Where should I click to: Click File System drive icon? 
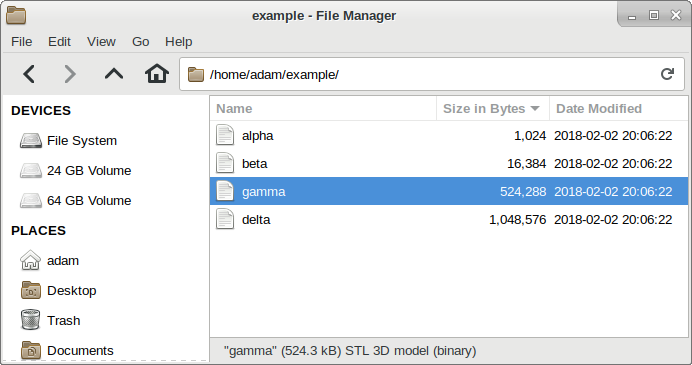point(30,141)
